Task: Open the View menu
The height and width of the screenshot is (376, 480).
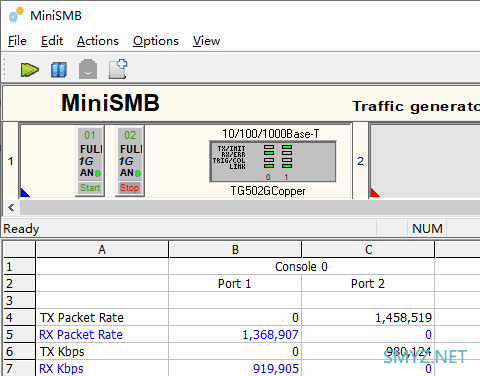Action: [206, 41]
